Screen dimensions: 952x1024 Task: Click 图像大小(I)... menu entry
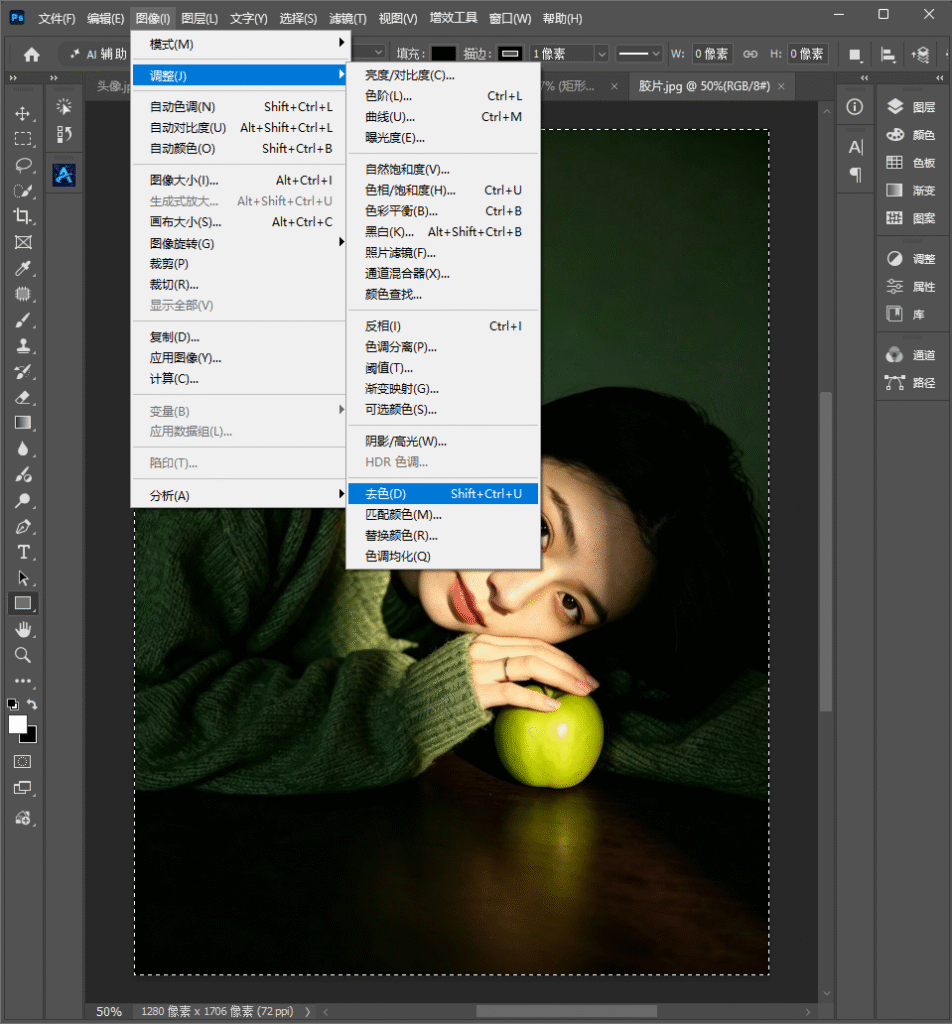pos(240,180)
